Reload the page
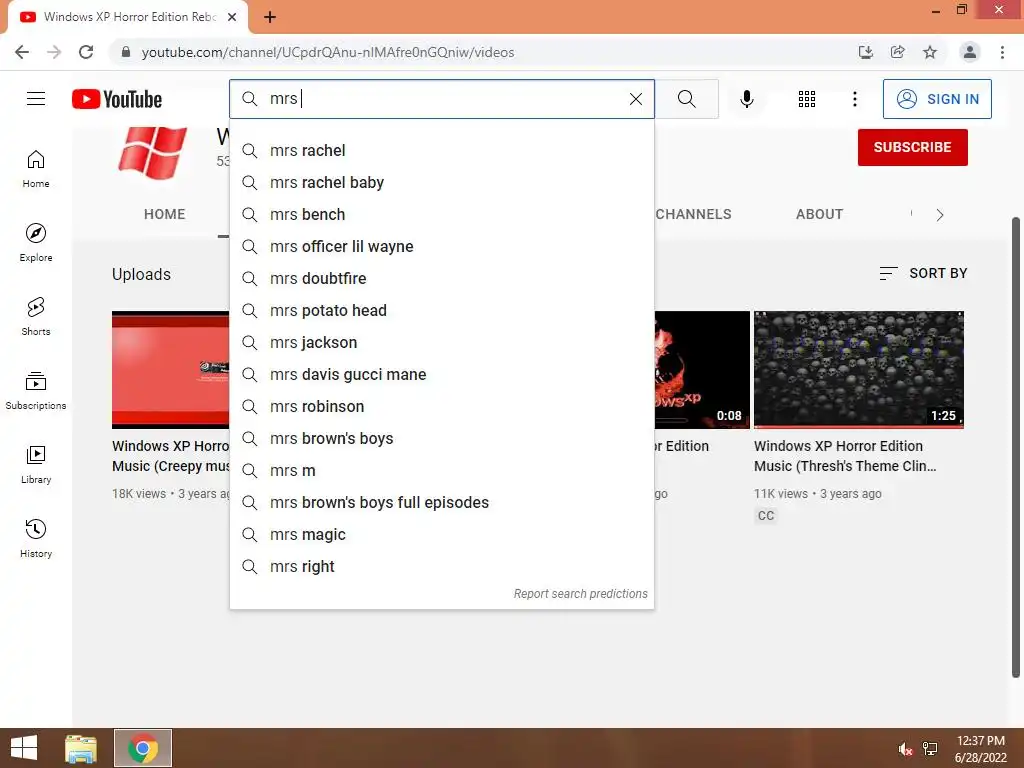 pos(86,52)
